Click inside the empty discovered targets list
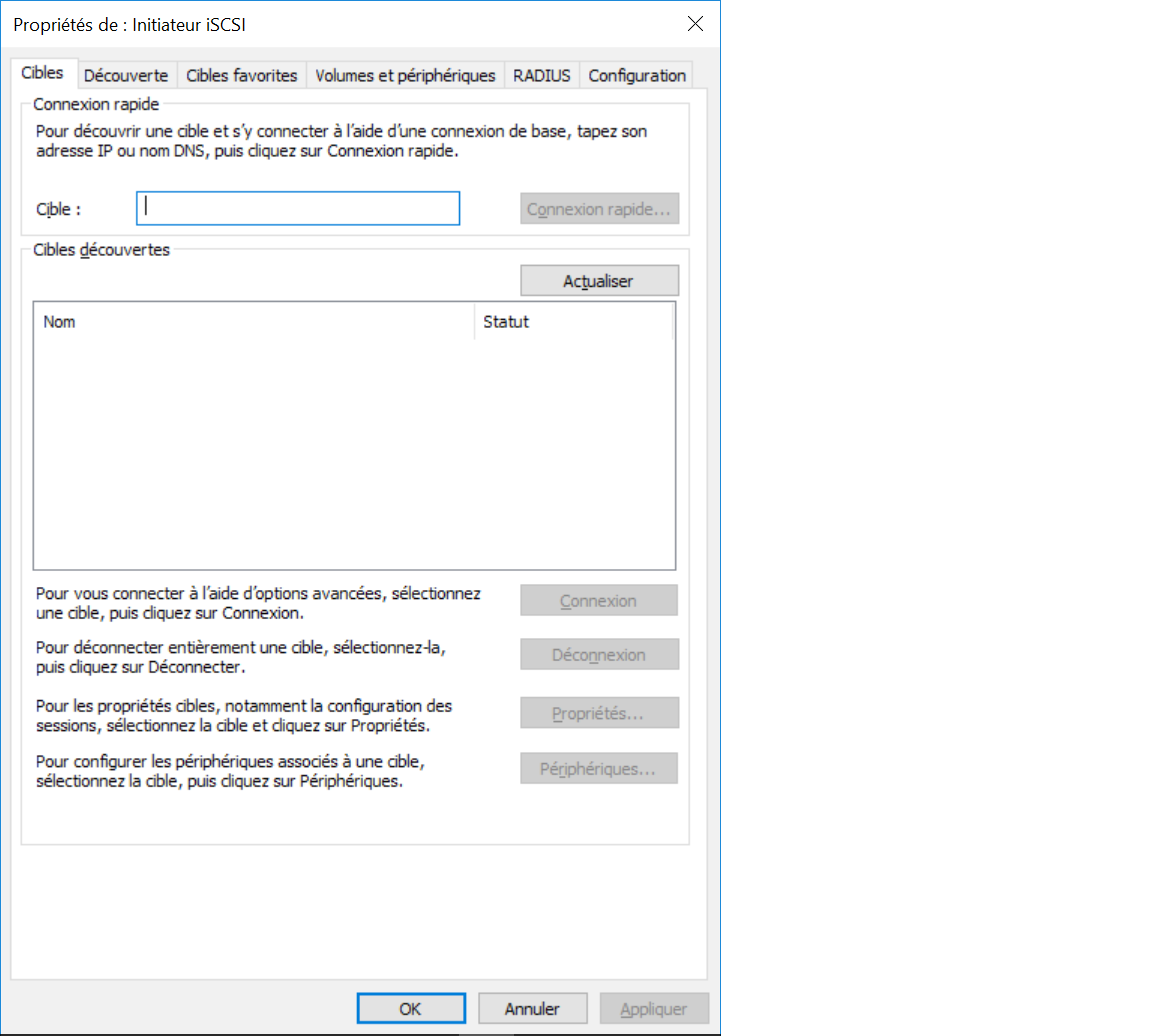 click(354, 450)
